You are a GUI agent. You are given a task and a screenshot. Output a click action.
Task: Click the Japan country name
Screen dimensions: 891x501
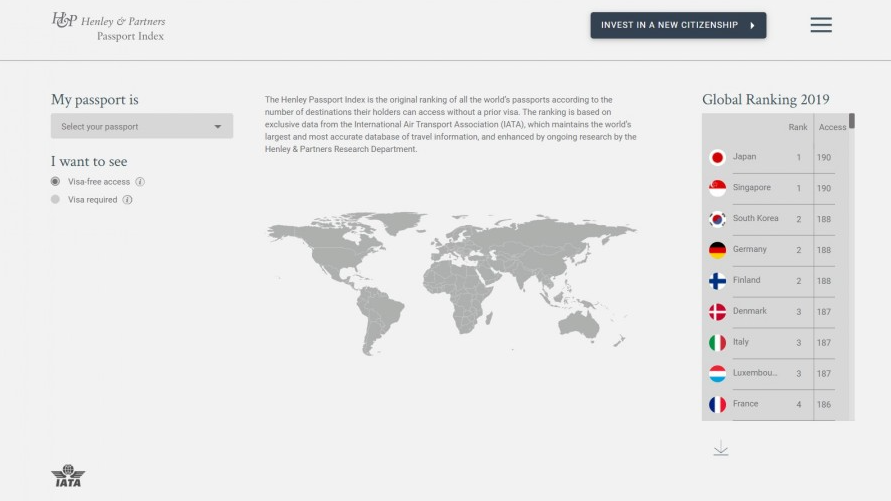(x=744, y=157)
